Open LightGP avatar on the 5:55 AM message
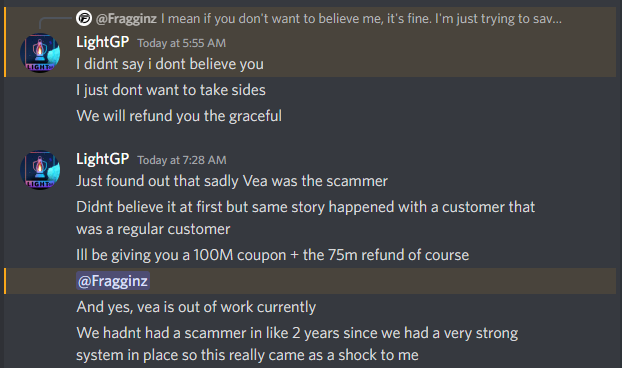This screenshot has height=368, width=622. (x=40, y=53)
